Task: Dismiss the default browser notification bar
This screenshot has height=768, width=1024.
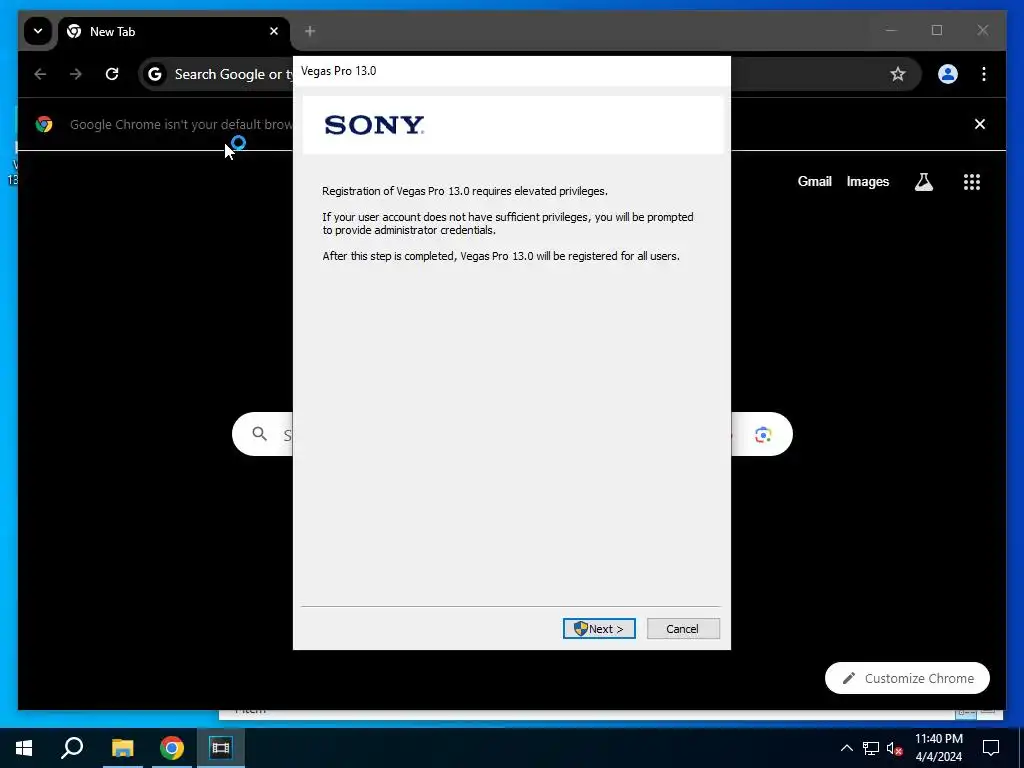Action: pyautogui.click(x=980, y=124)
